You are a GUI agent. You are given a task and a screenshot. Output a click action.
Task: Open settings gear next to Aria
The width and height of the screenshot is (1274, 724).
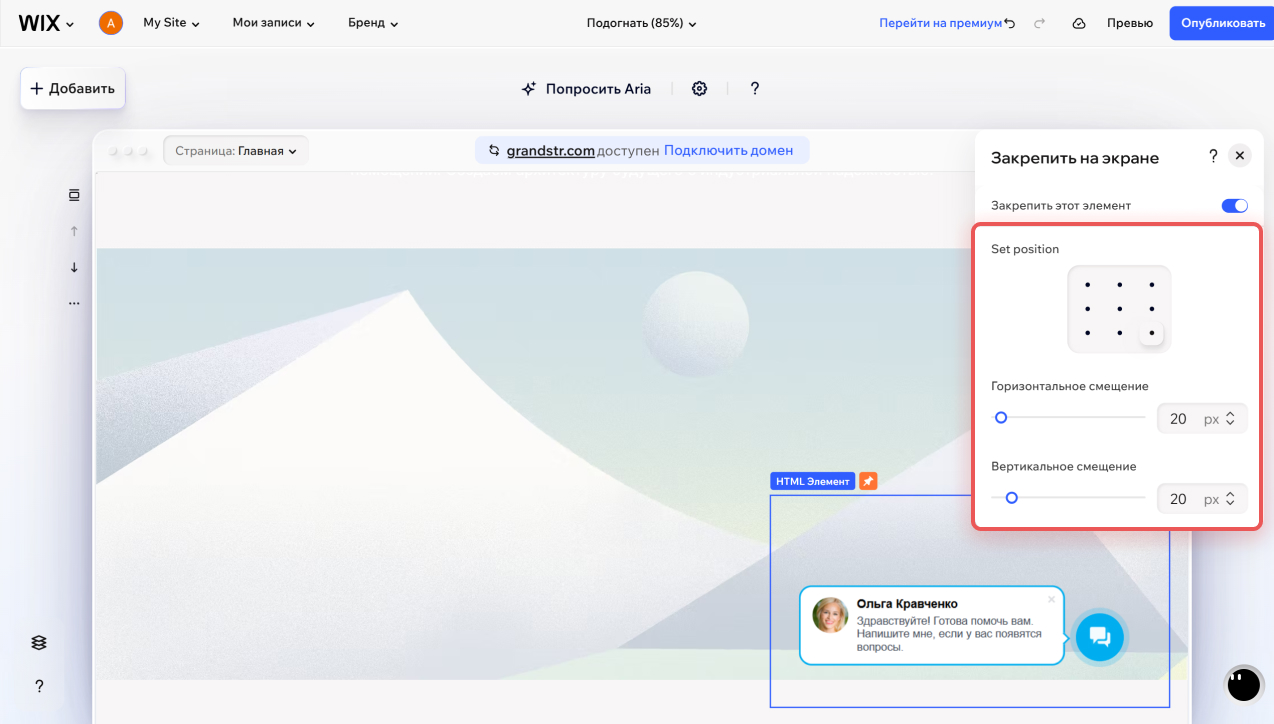[699, 89]
